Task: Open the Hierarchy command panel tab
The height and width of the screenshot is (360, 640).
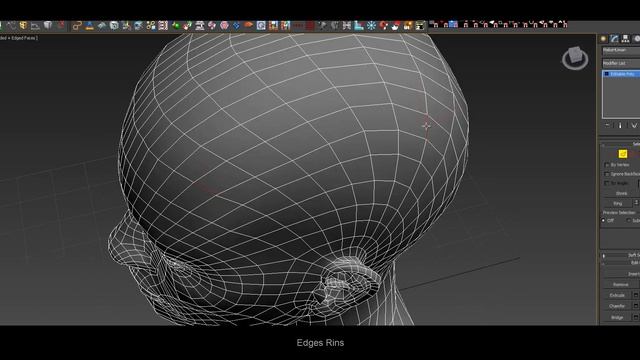Action: click(x=625, y=39)
